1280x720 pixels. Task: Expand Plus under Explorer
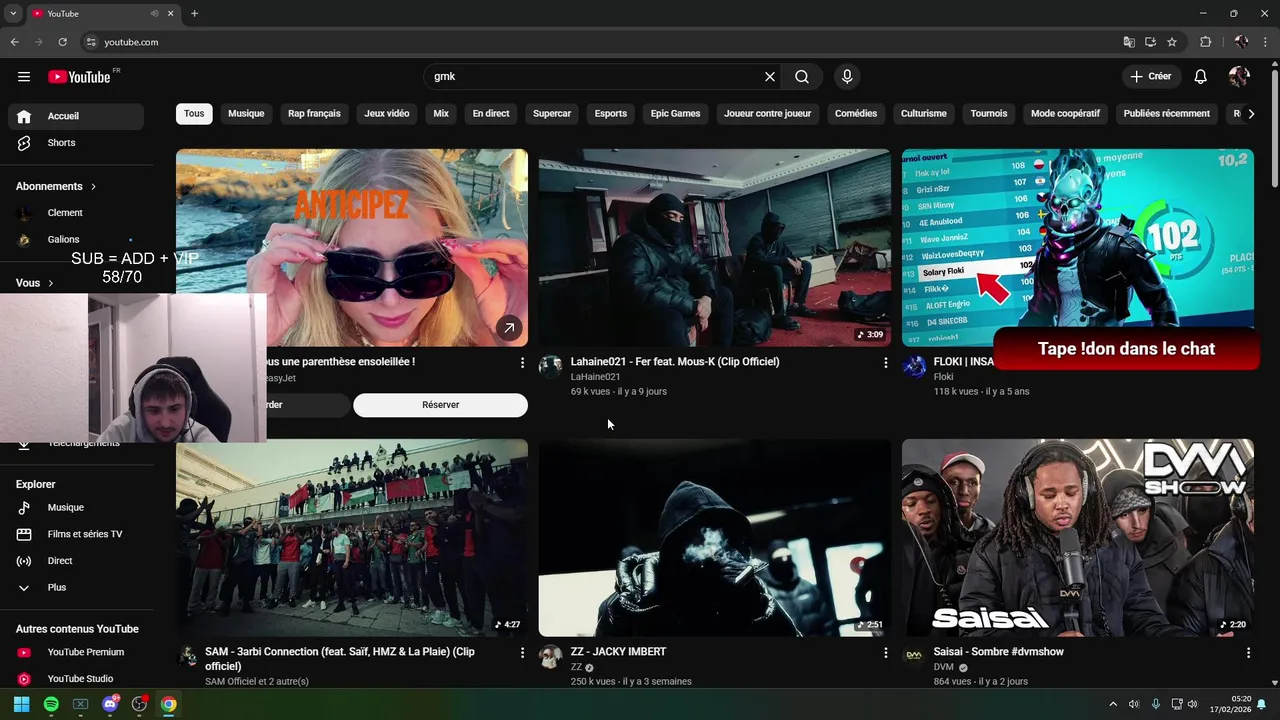click(x=76, y=588)
